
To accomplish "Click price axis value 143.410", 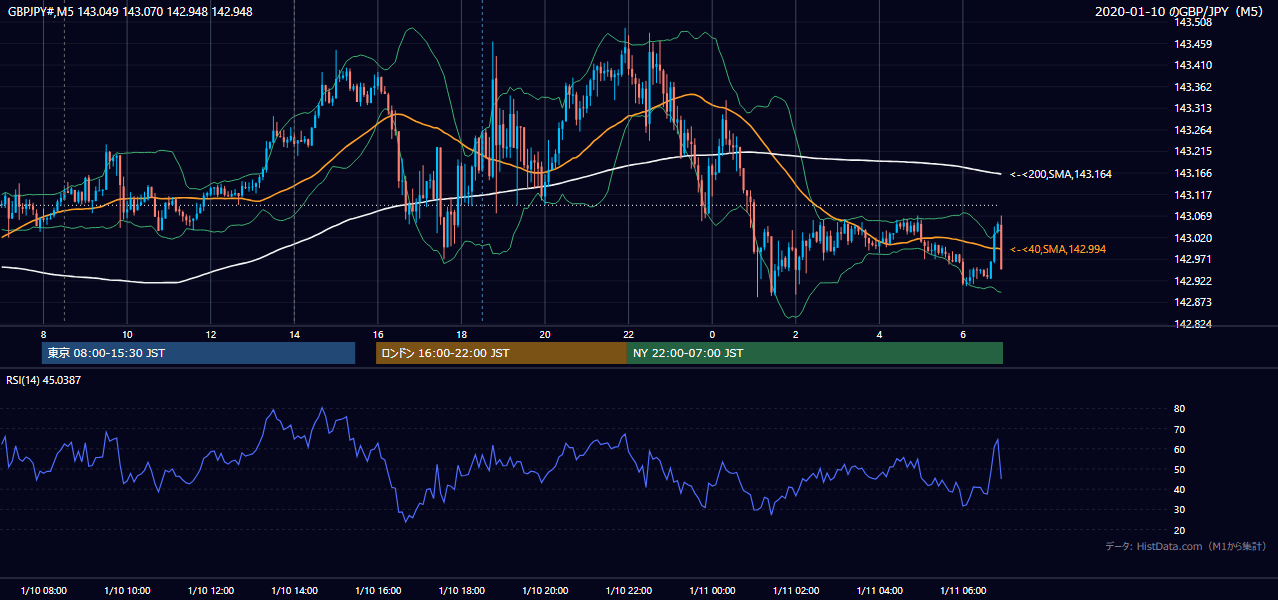I will (1193, 65).
